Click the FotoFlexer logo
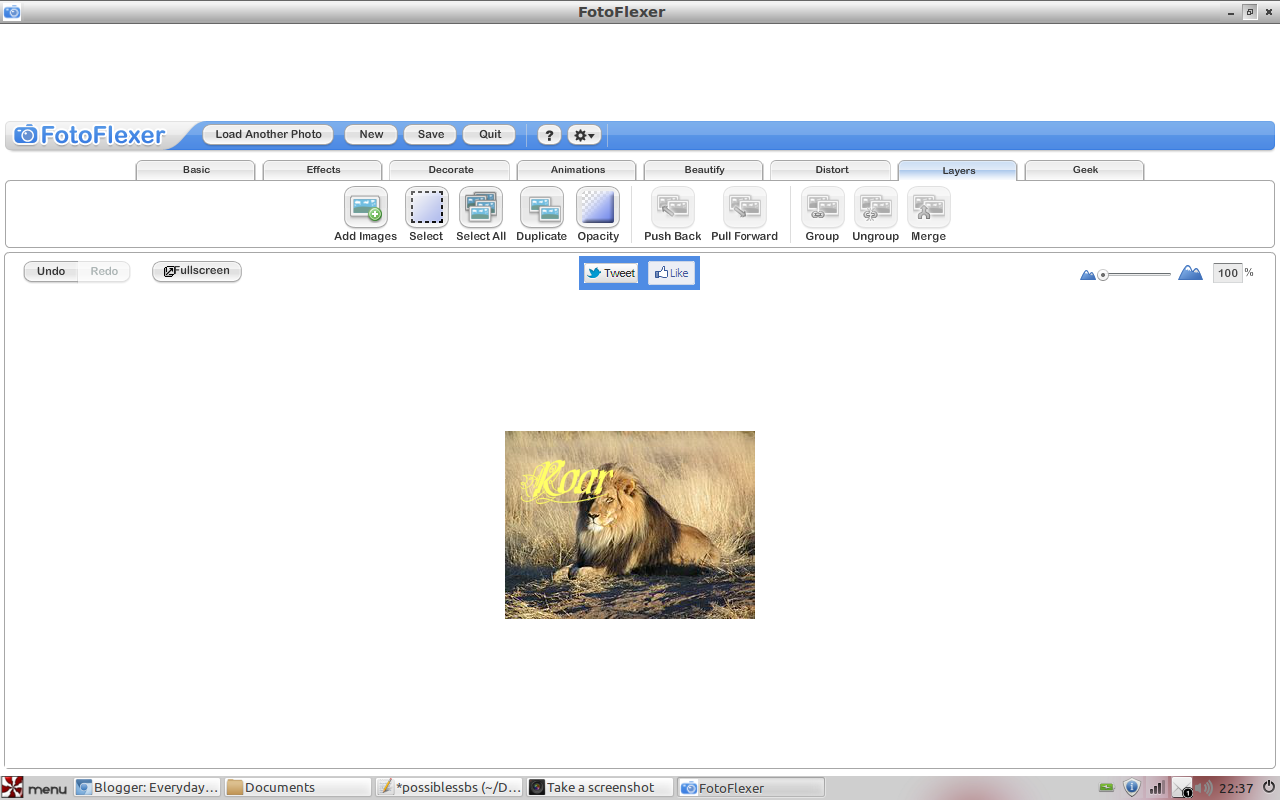This screenshot has height=800, width=1280. pyautogui.click(x=90, y=135)
